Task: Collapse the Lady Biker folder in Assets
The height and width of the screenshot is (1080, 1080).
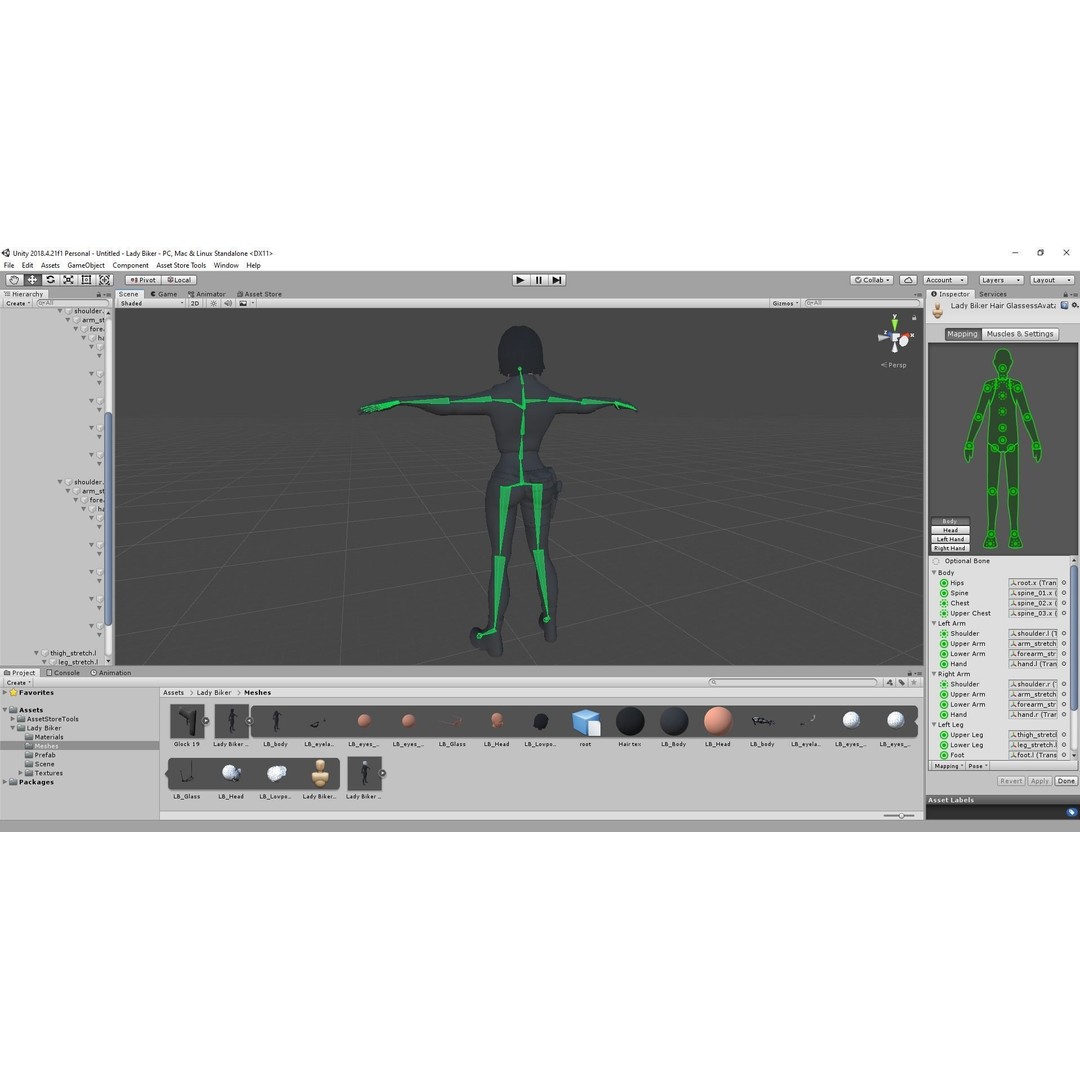Action: tap(12, 727)
